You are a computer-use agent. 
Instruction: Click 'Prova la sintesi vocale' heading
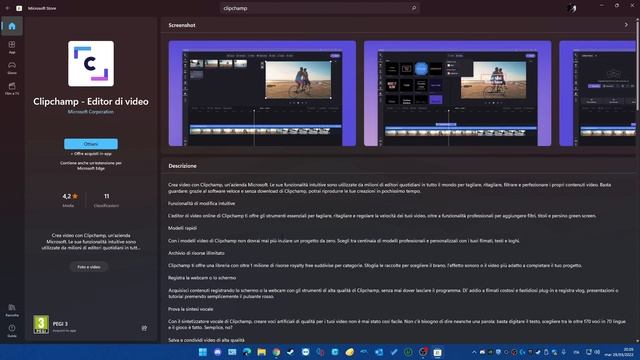coord(191,309)
